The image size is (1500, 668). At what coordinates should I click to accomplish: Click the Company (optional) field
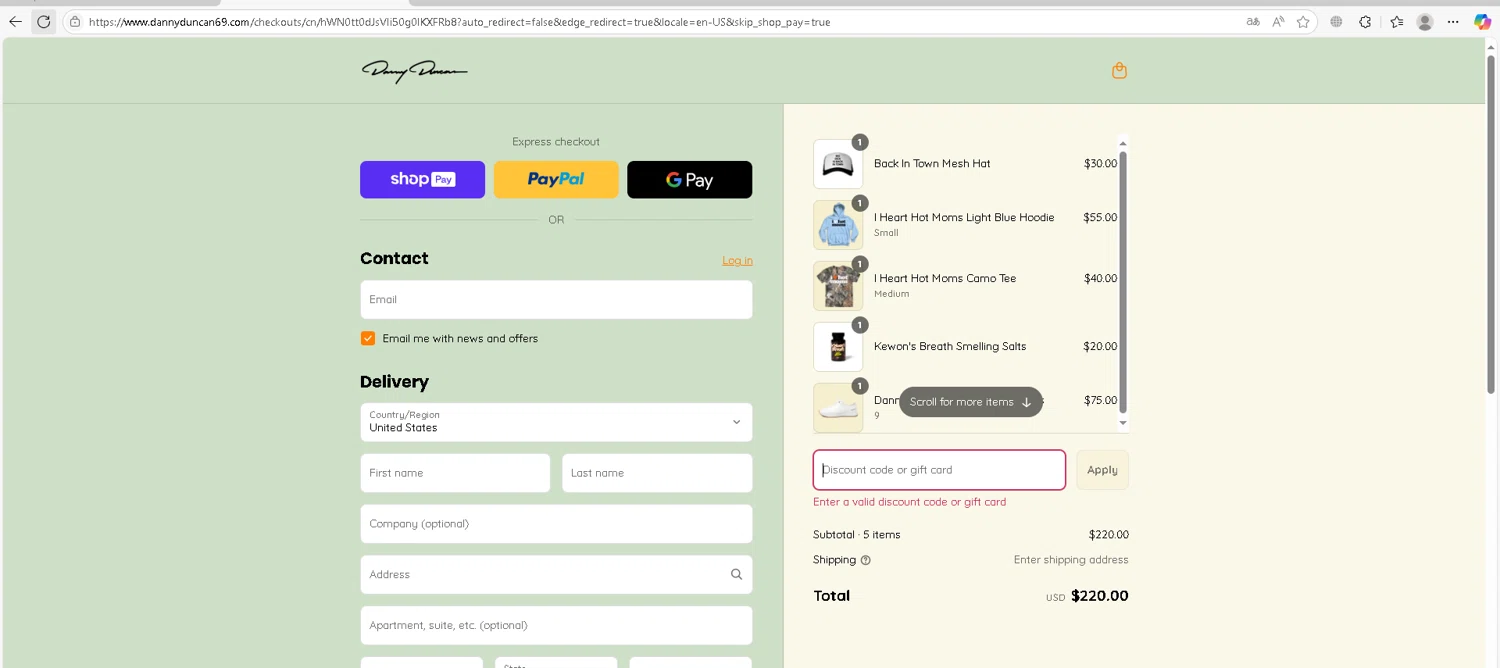(x=556, y=524)
